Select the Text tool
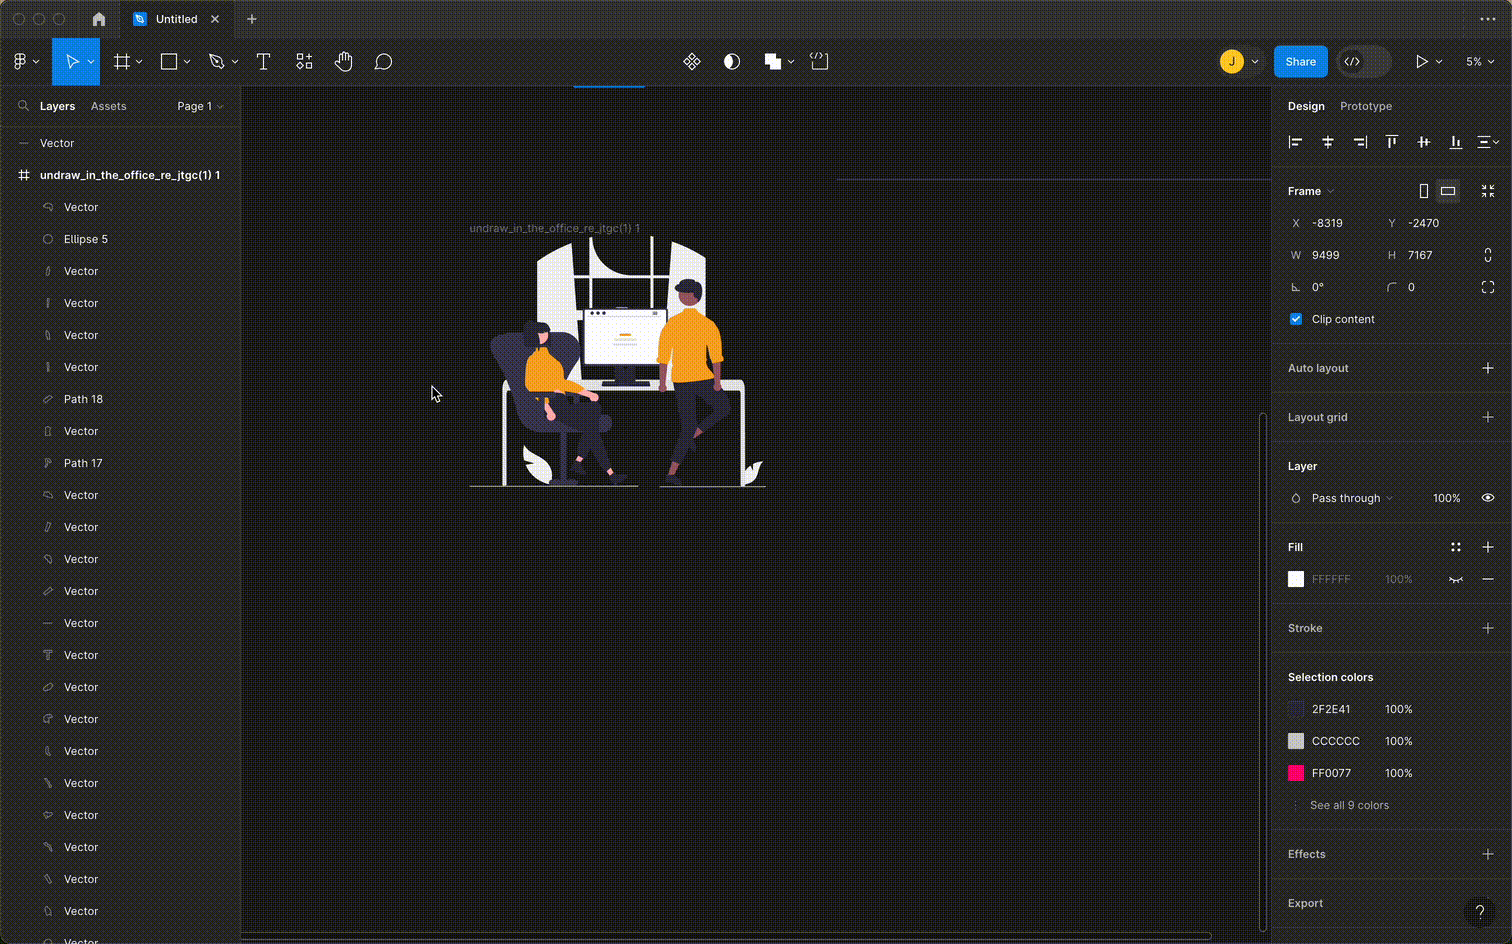The height and width of the screenshot is (944, 1512). point(264,62)
